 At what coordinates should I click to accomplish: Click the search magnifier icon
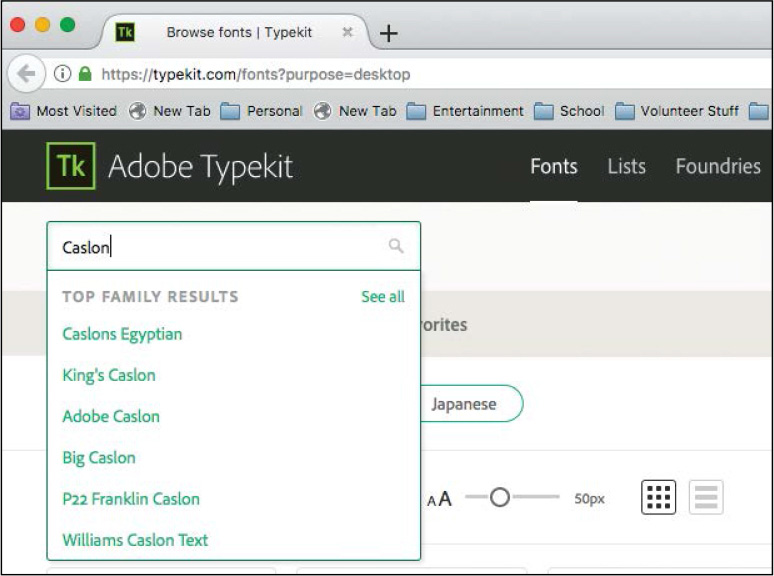coord(396,245)
